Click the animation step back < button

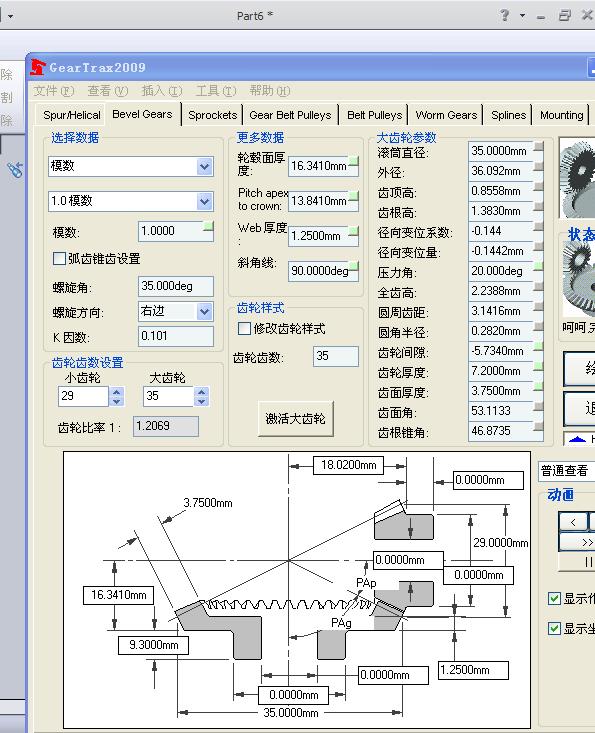[573, 522]
